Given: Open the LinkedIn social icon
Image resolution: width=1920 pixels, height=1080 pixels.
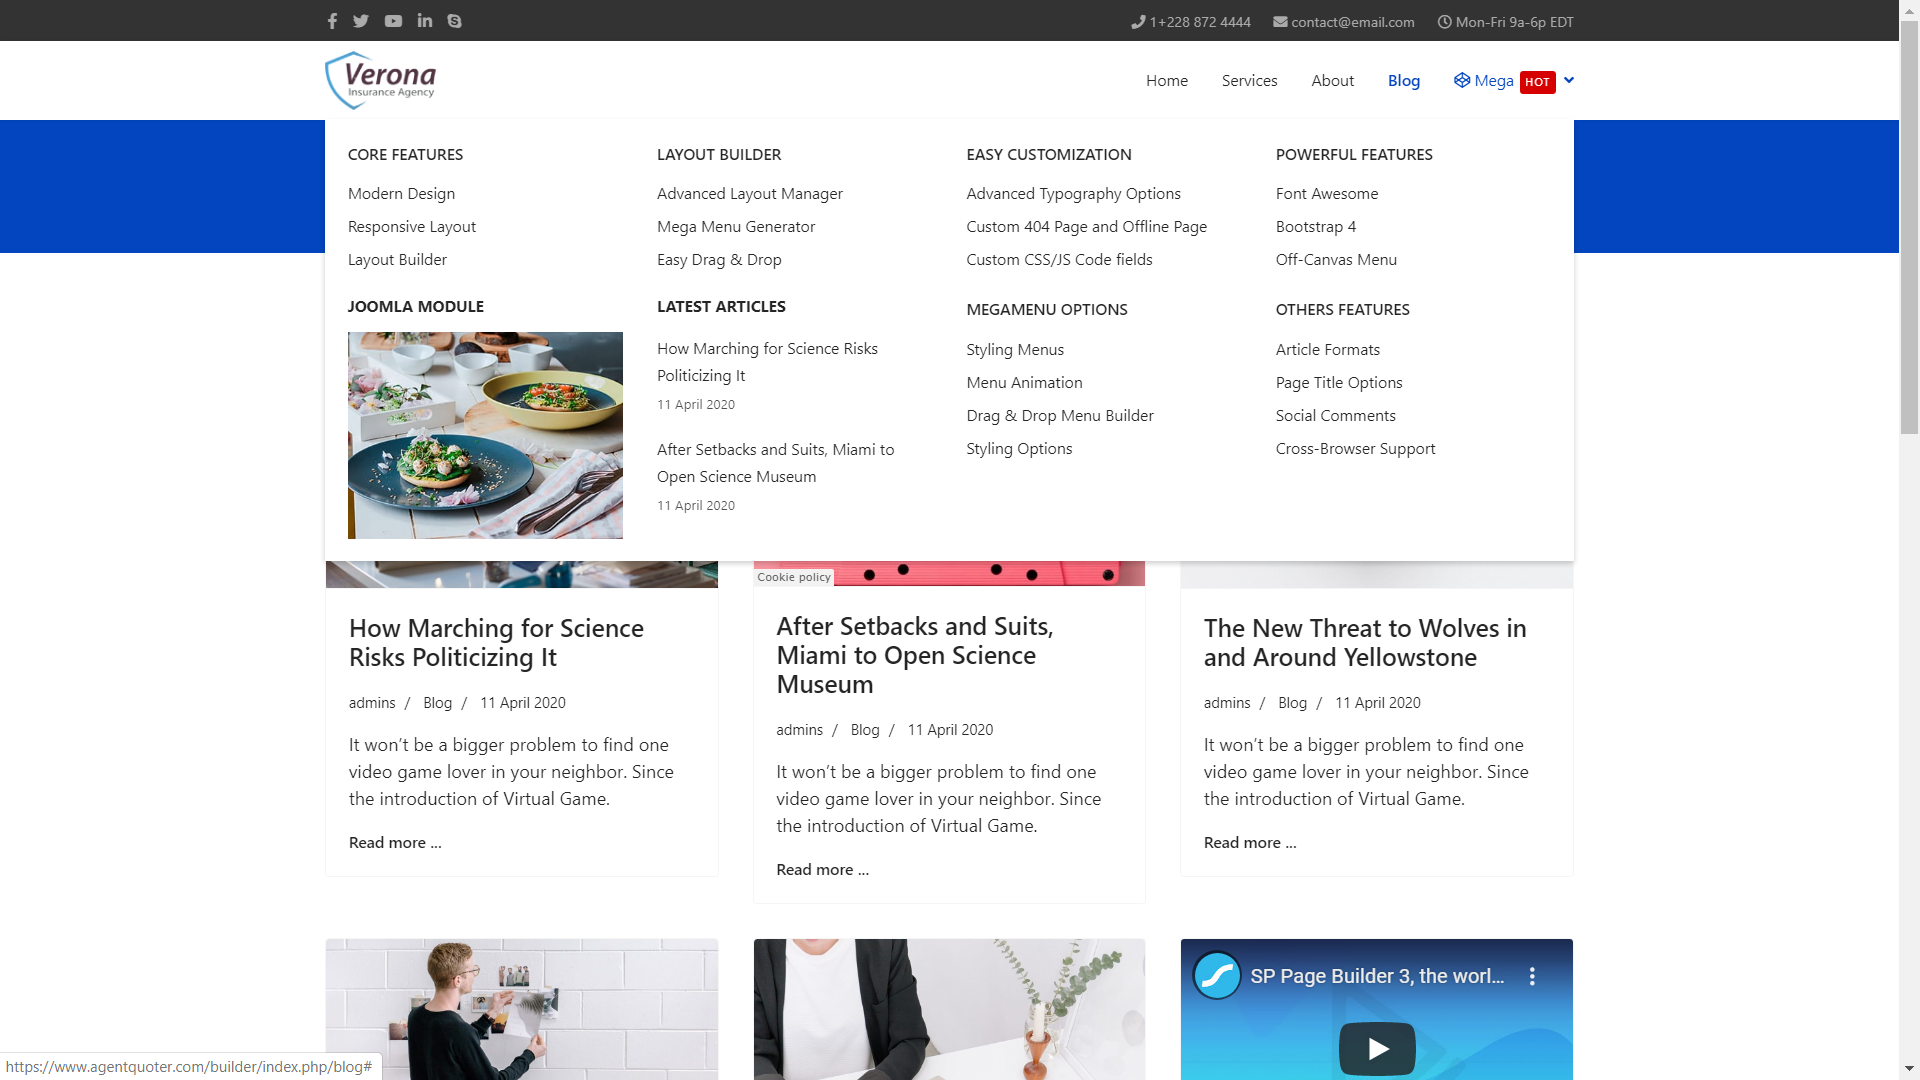Looking at the screenshot, I should click(x=425, y=21).
